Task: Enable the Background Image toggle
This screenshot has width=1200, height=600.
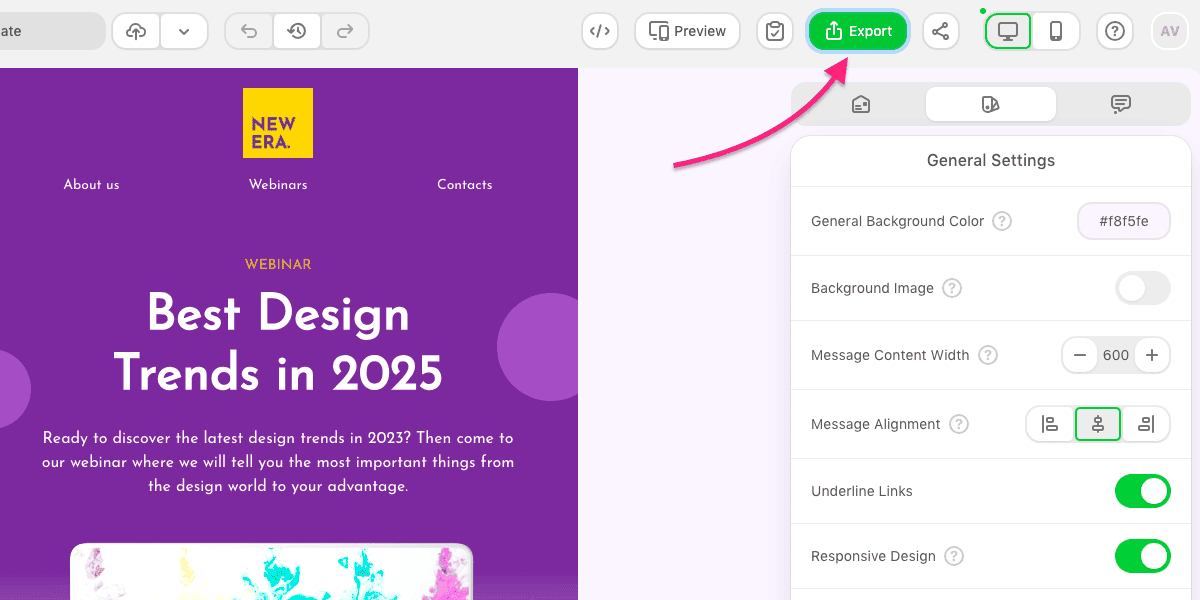Action: pyautogui.click(x=1142, y=288)
